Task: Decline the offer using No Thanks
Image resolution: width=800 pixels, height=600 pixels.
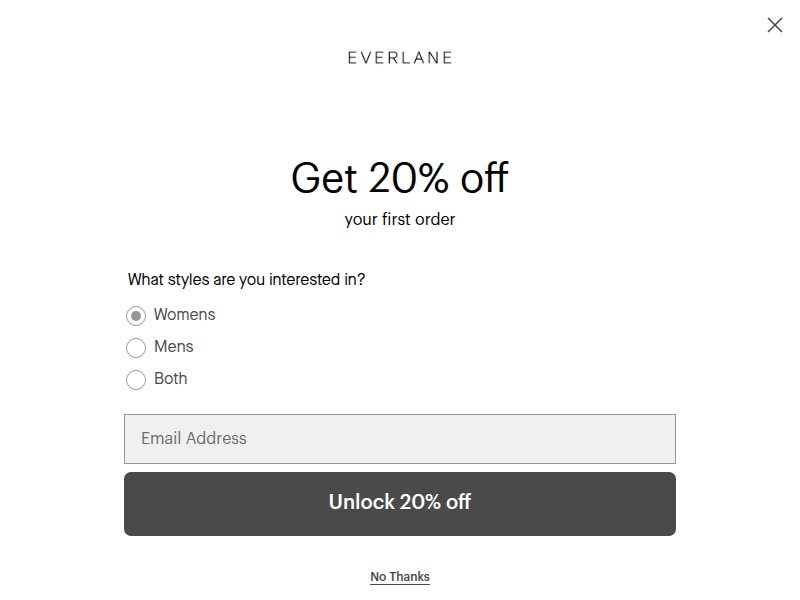Action: pyautogui.click(x=399, y=576)
